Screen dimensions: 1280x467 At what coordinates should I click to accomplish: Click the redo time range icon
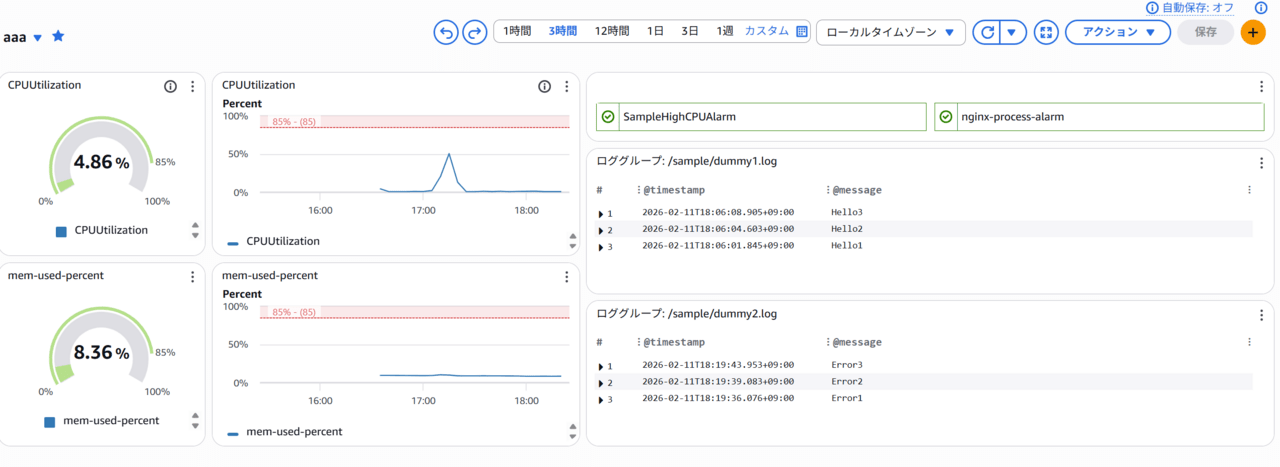point(474,32)
